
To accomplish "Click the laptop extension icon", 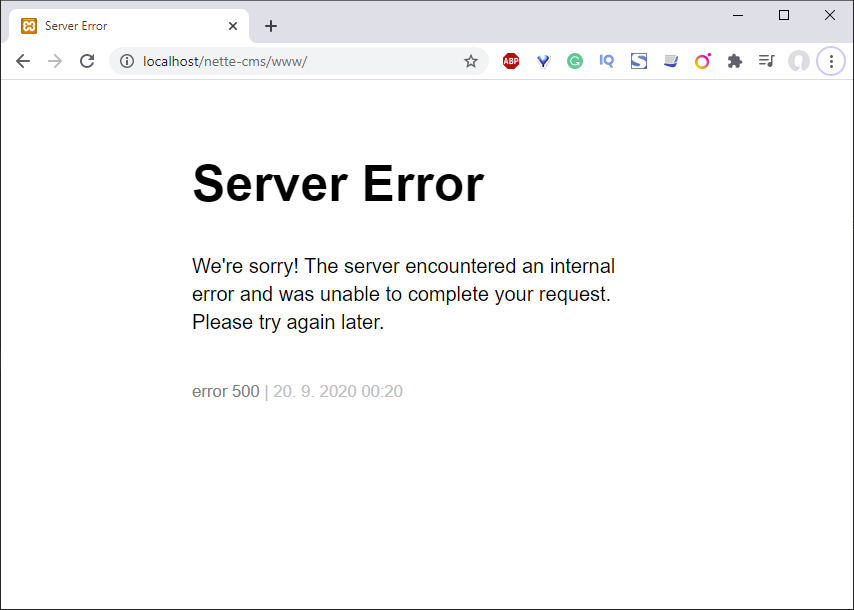I will 671,61.
